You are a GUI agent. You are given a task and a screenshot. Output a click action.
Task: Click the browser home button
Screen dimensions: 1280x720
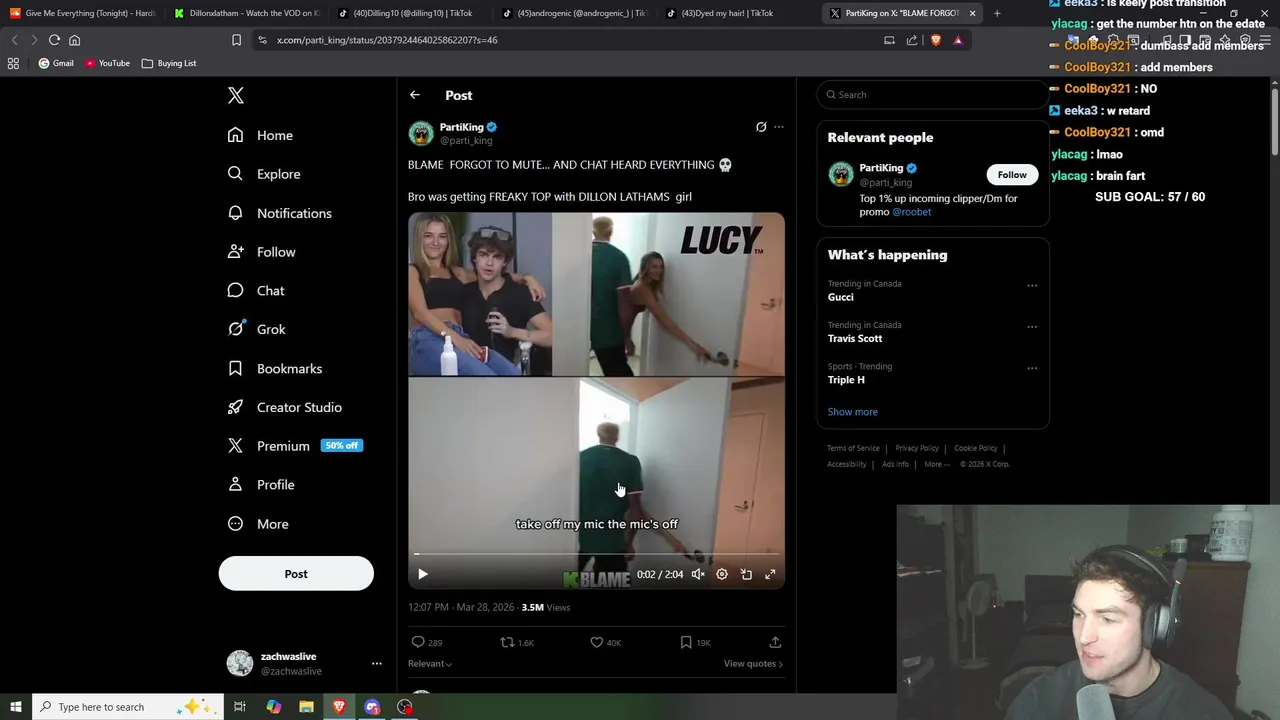(x=74, y=40)
